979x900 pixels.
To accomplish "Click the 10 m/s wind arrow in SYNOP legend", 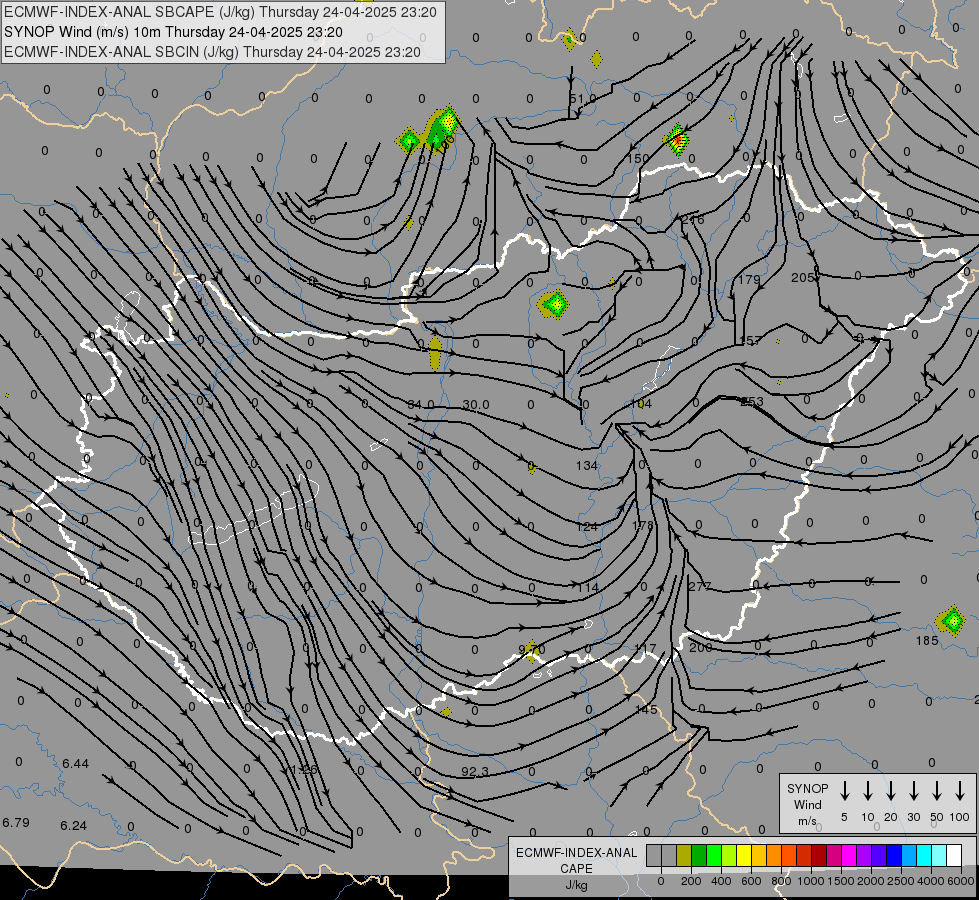I will pos(868,791).
